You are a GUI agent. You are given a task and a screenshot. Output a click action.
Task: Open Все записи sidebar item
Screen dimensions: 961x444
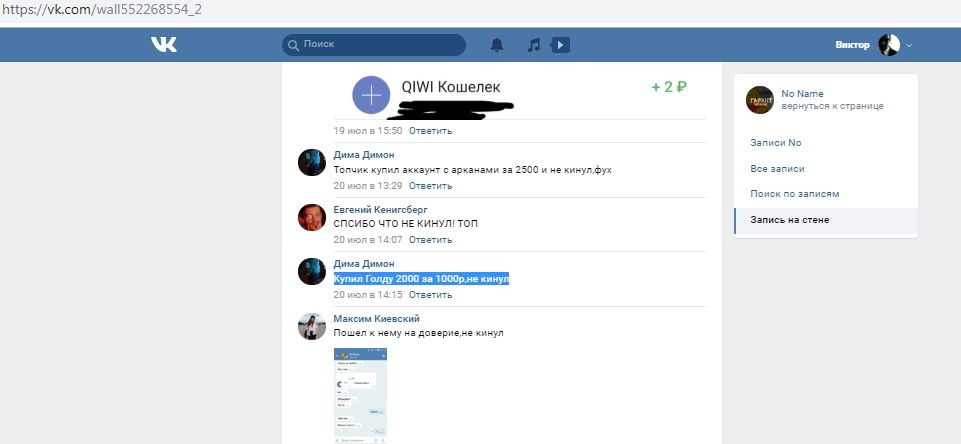click(x=777, y=169)
